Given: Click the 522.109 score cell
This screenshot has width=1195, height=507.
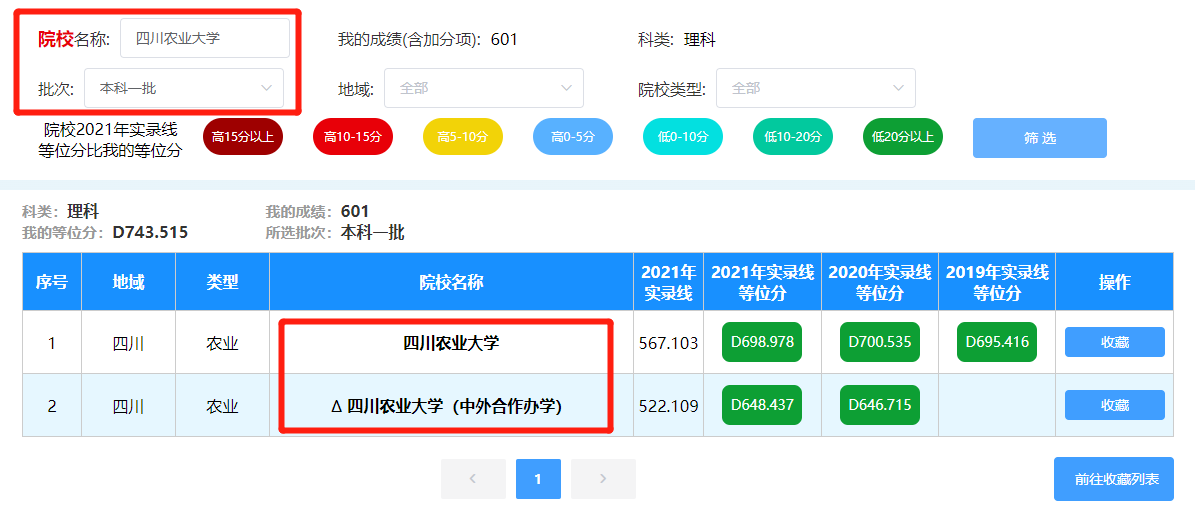Looking at the screenshot, I should [x=668, y=406].
